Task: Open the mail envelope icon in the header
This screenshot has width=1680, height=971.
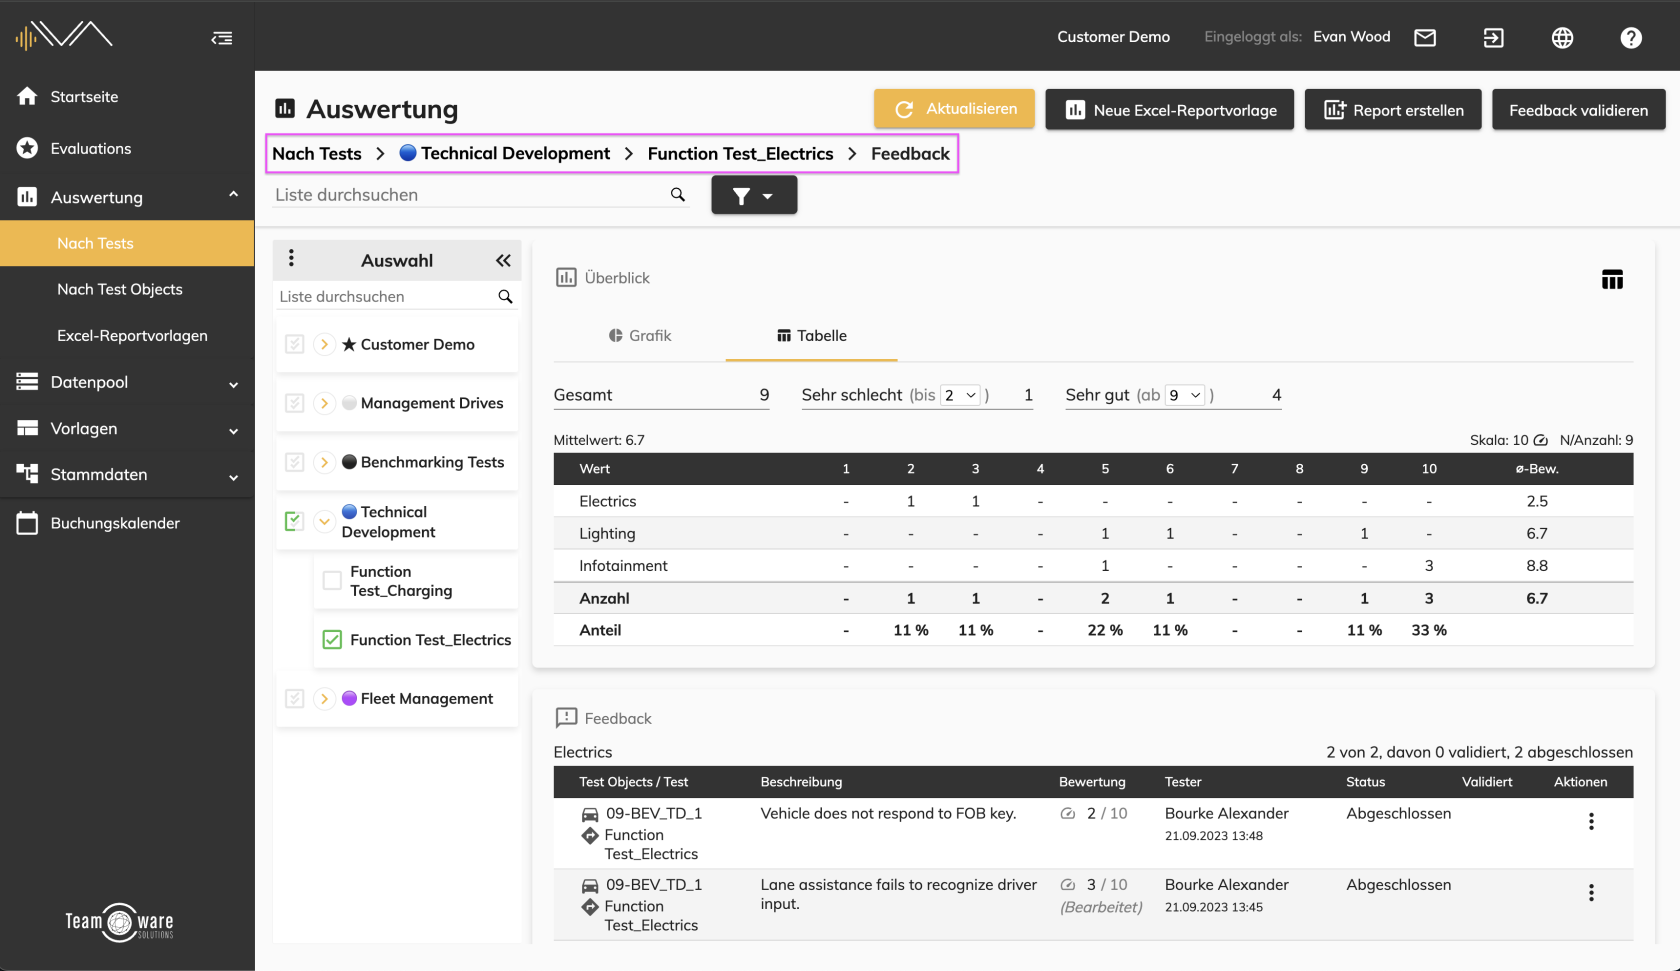Action: (1425, 38)
